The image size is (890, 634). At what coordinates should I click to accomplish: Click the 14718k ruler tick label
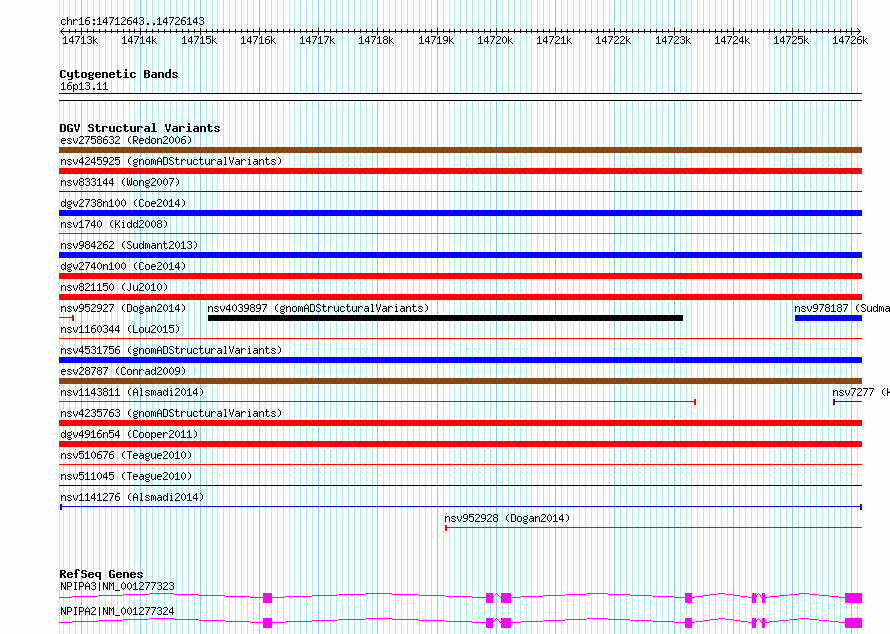(x=376, y=40)
